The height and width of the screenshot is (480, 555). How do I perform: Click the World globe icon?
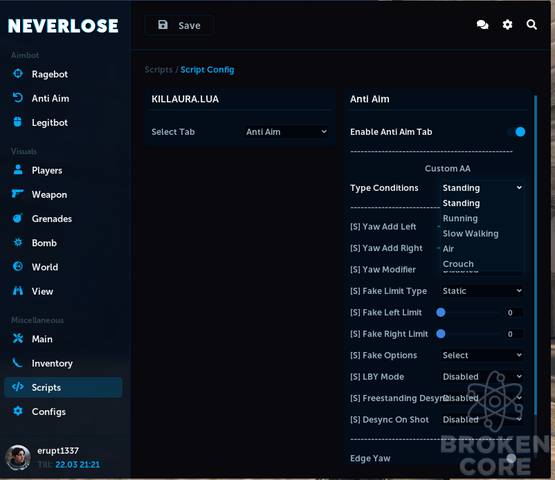pos(18,266)
